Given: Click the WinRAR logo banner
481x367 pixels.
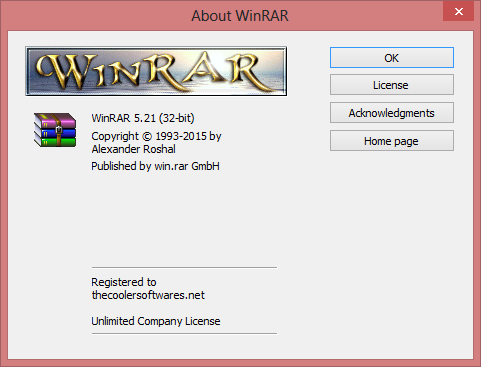Looking at the screenshot, I should [x=156, y=71].
